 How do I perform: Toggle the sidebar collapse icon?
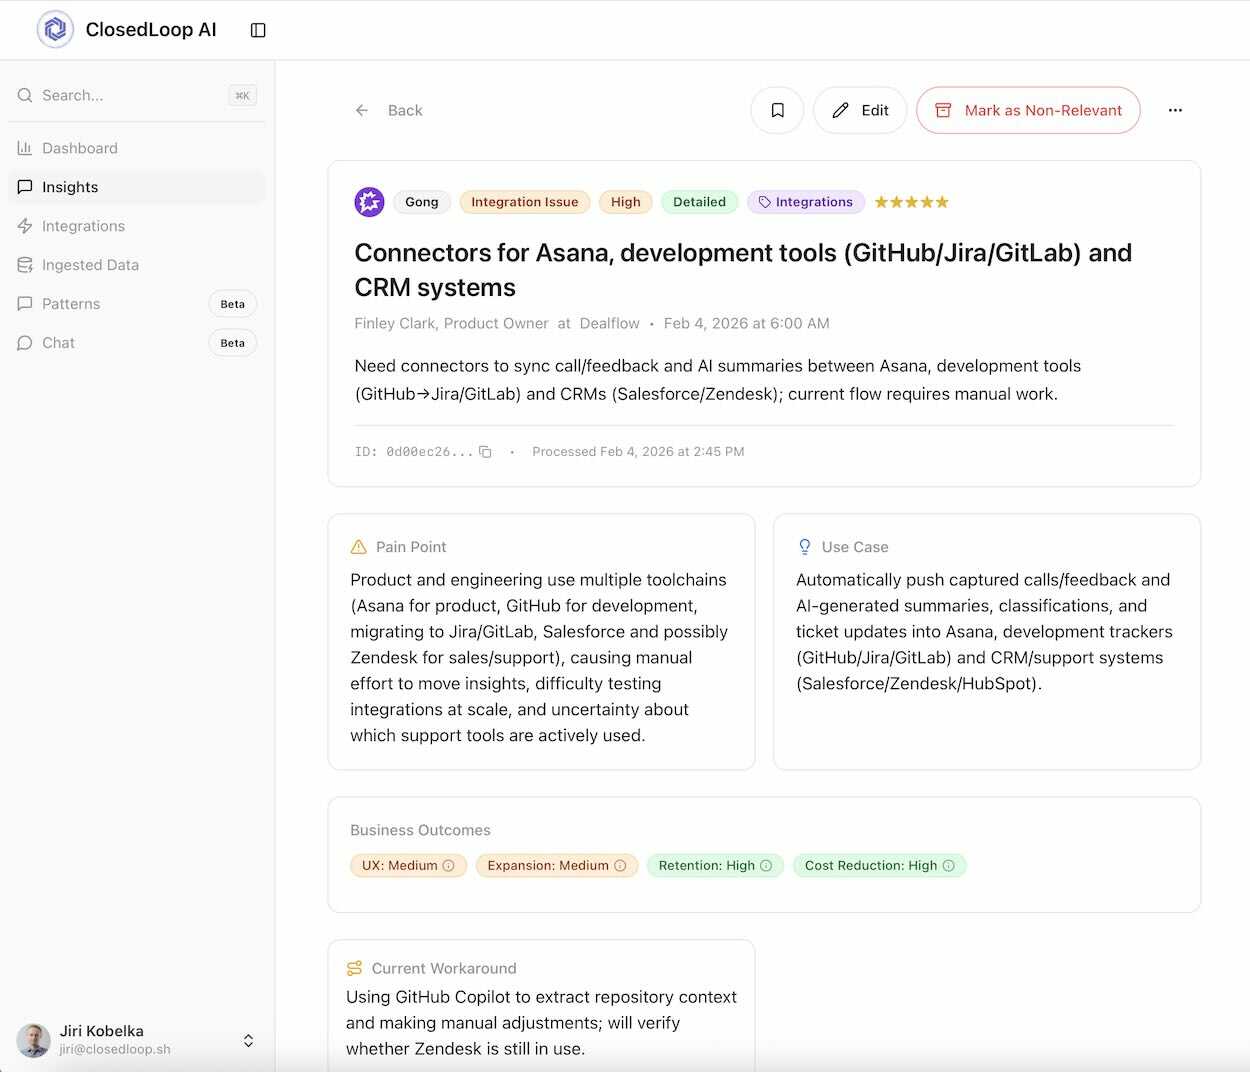[258, 30]
